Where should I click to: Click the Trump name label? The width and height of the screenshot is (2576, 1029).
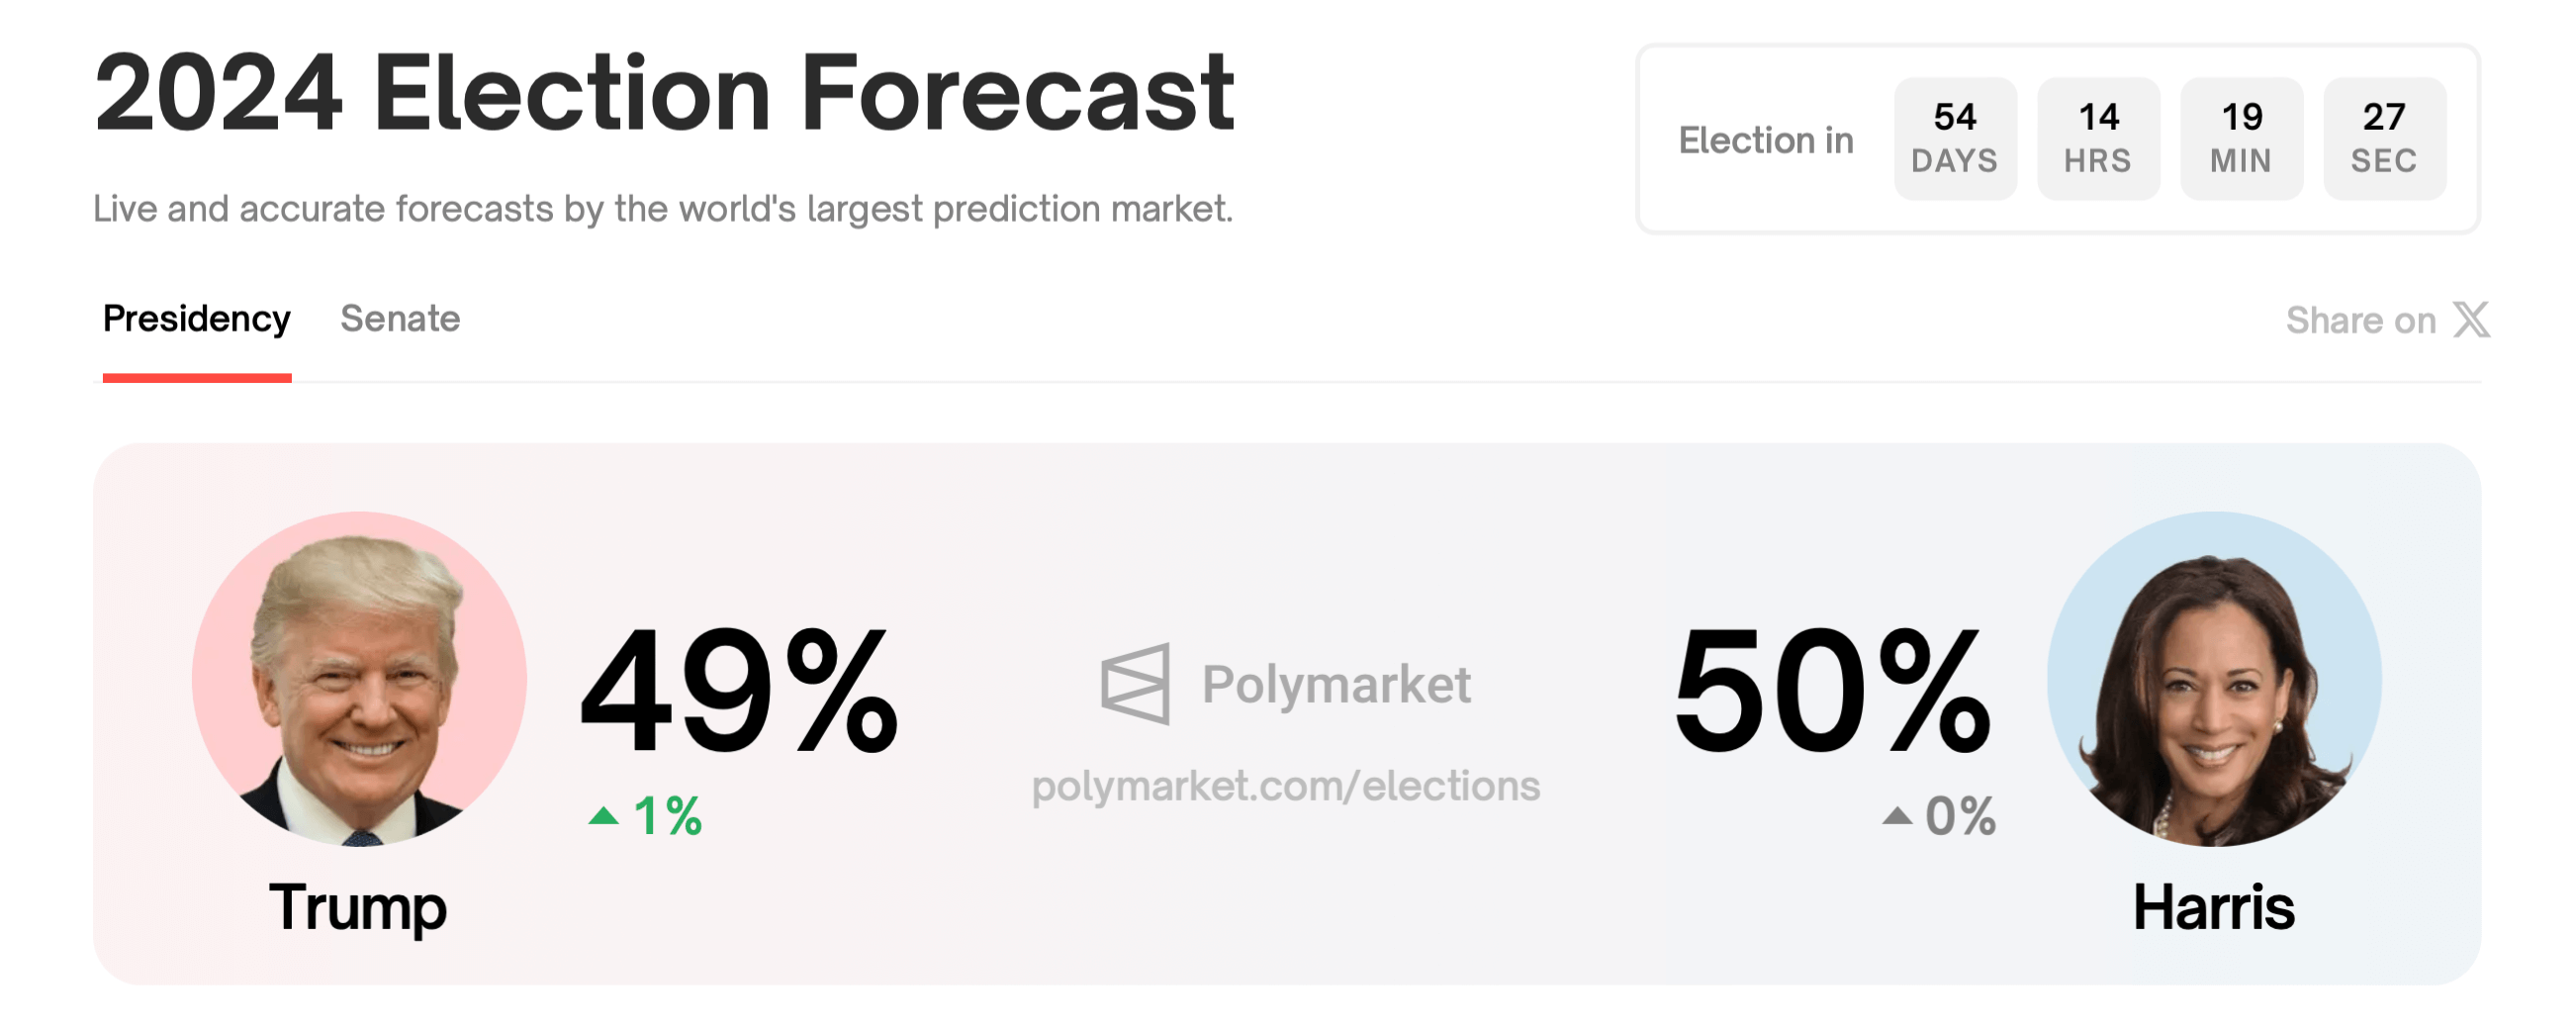pos(358,907)
